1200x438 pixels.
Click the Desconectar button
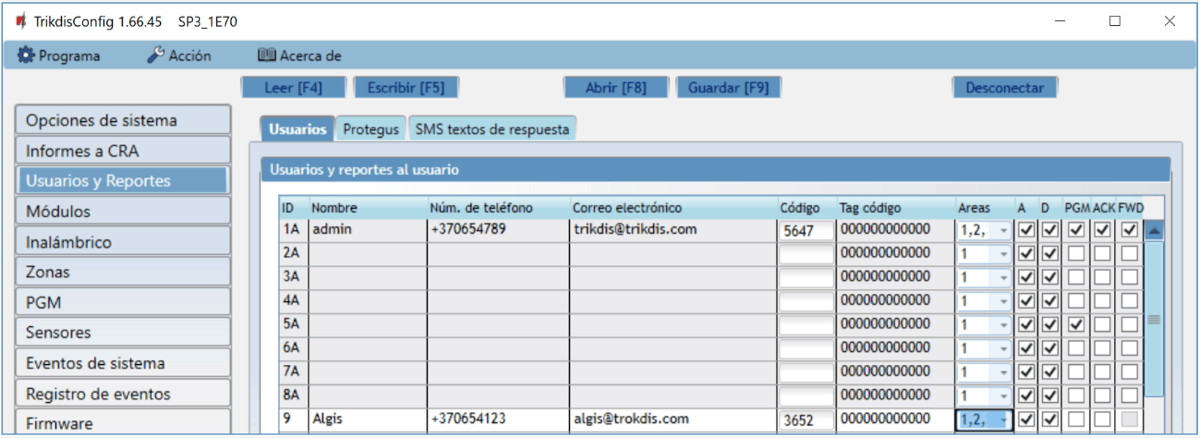[1004, 87]
